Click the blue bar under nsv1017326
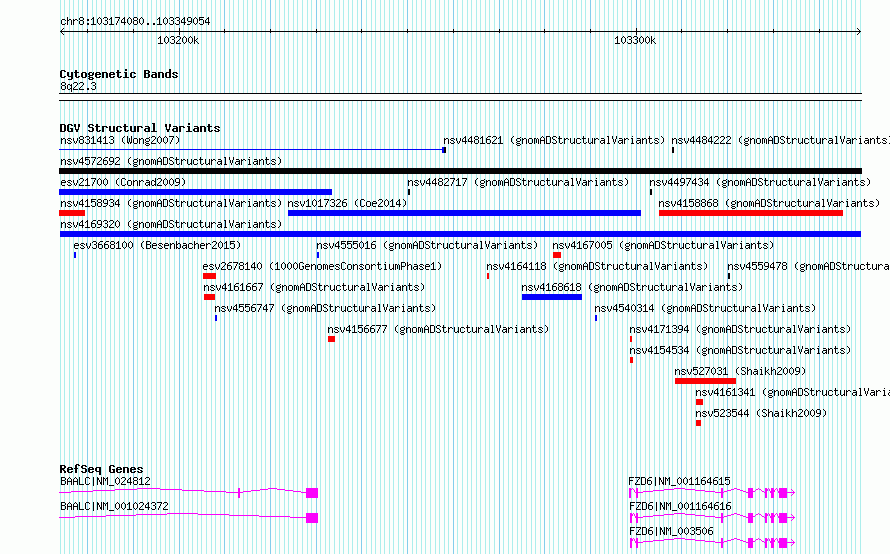 pos(464,213)
